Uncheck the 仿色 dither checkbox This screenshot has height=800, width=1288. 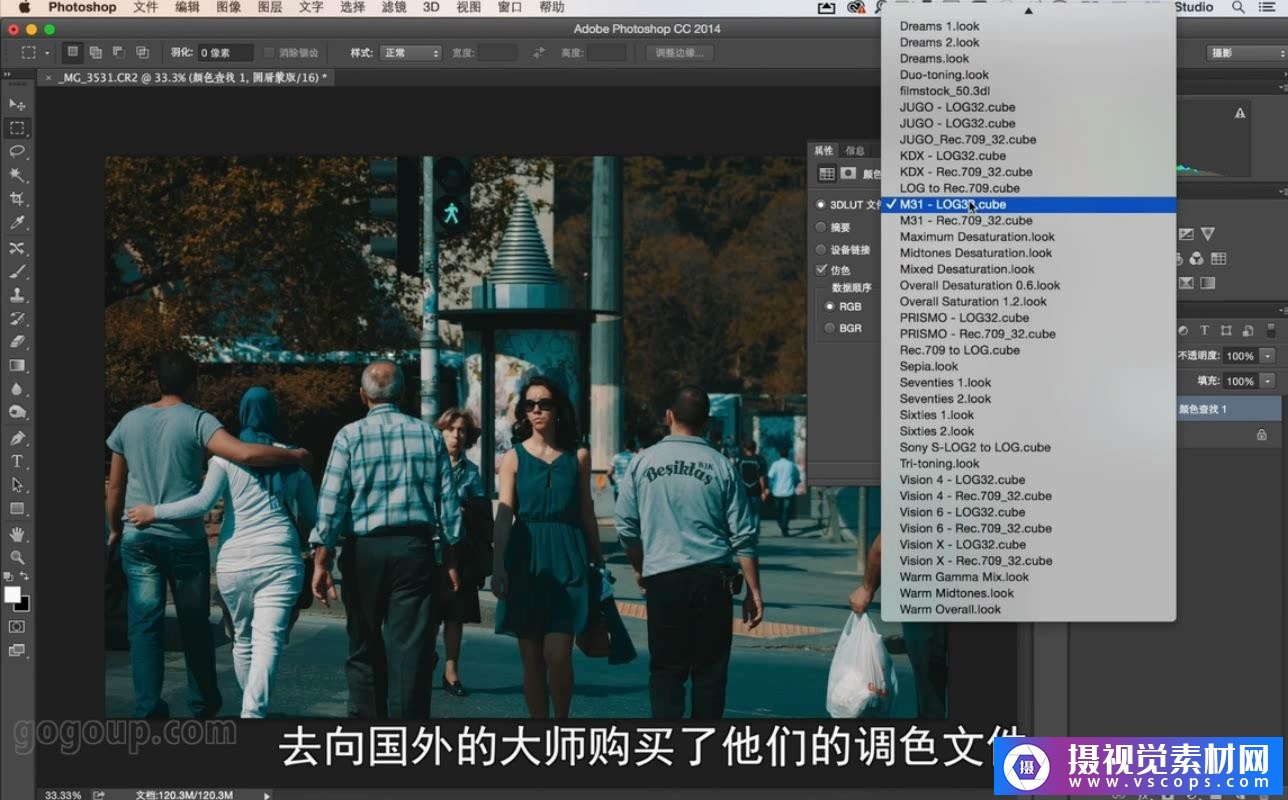822,270
